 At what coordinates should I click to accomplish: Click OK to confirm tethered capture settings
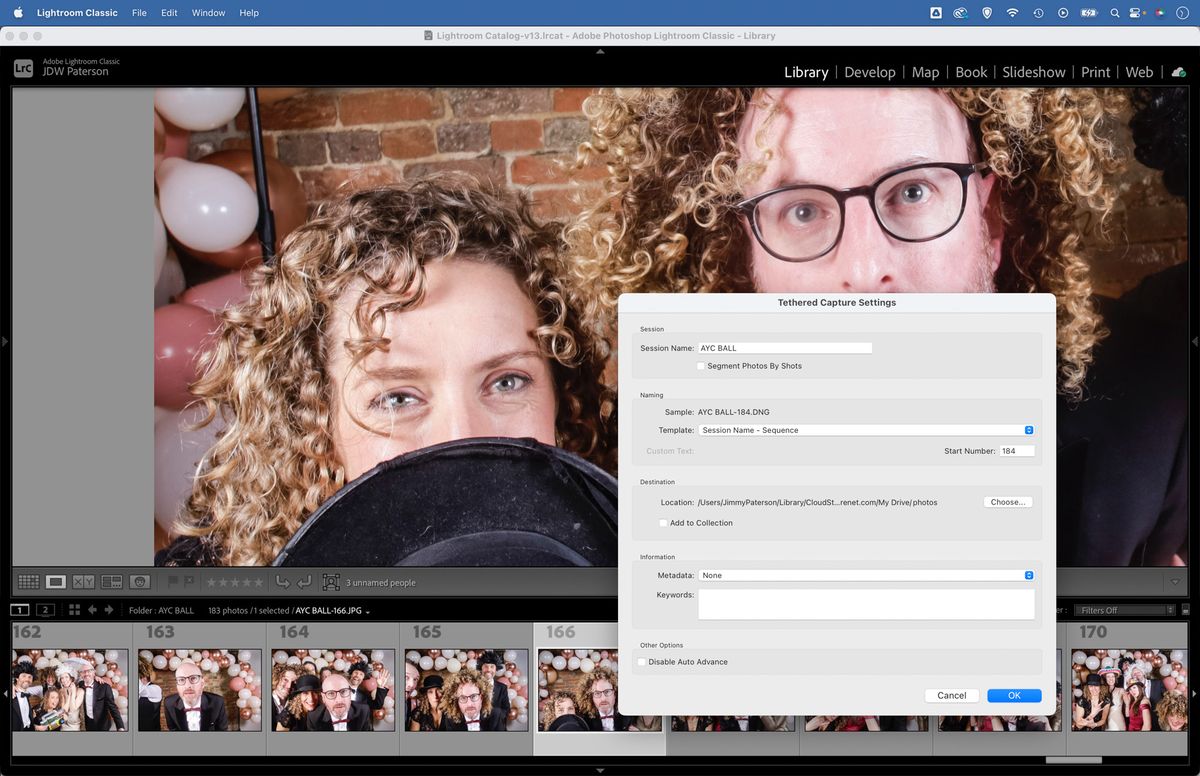[1014, 695]
